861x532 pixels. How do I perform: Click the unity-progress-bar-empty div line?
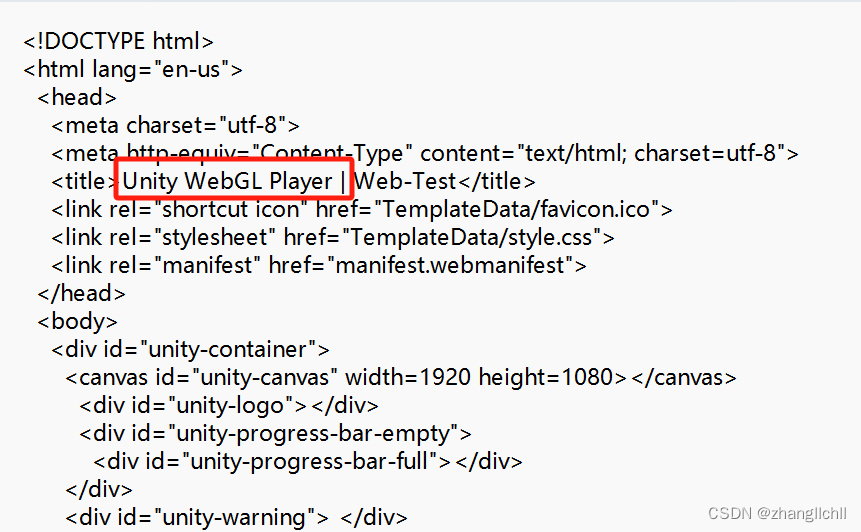[276, 434]
